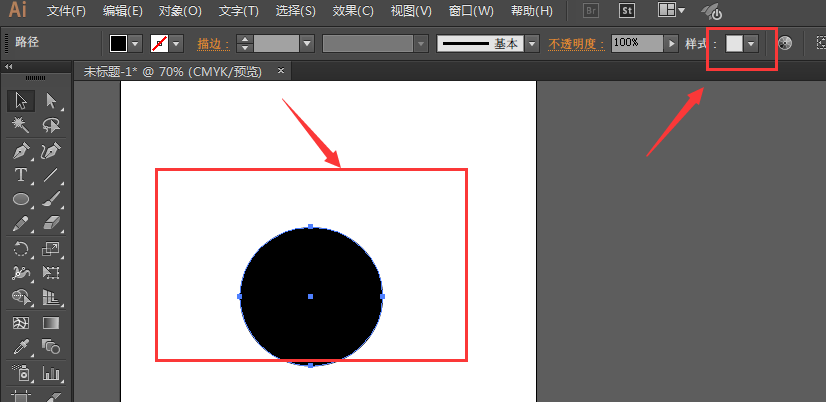The width and height of the screenshot is (826, 402).
Task: Select the Selection tool (black arrow)
Action: point(20,100)
